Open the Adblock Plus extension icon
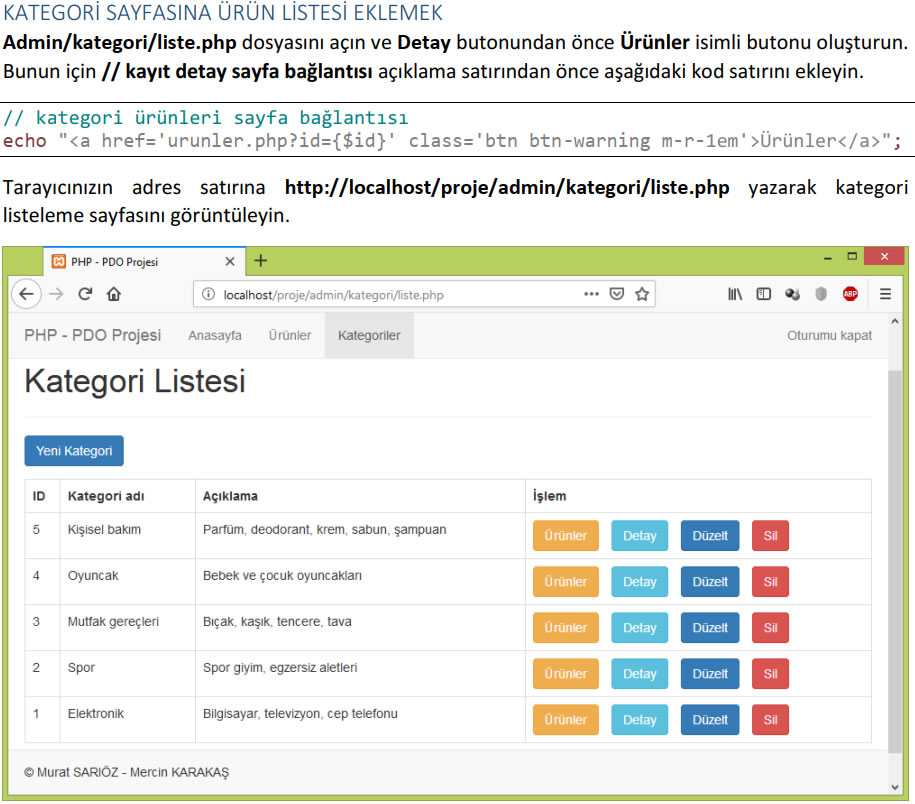This screenshot has height=804, width=915. [x=850, y=294]
